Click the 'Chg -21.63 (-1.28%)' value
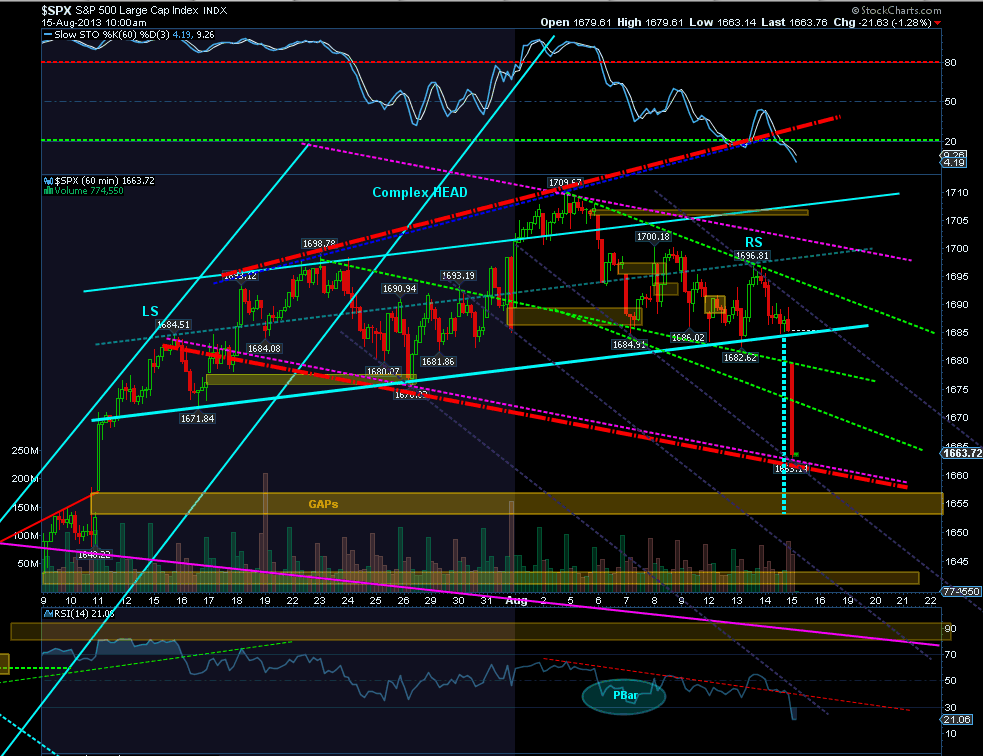The image size is (983, 756). coord(882,23)
